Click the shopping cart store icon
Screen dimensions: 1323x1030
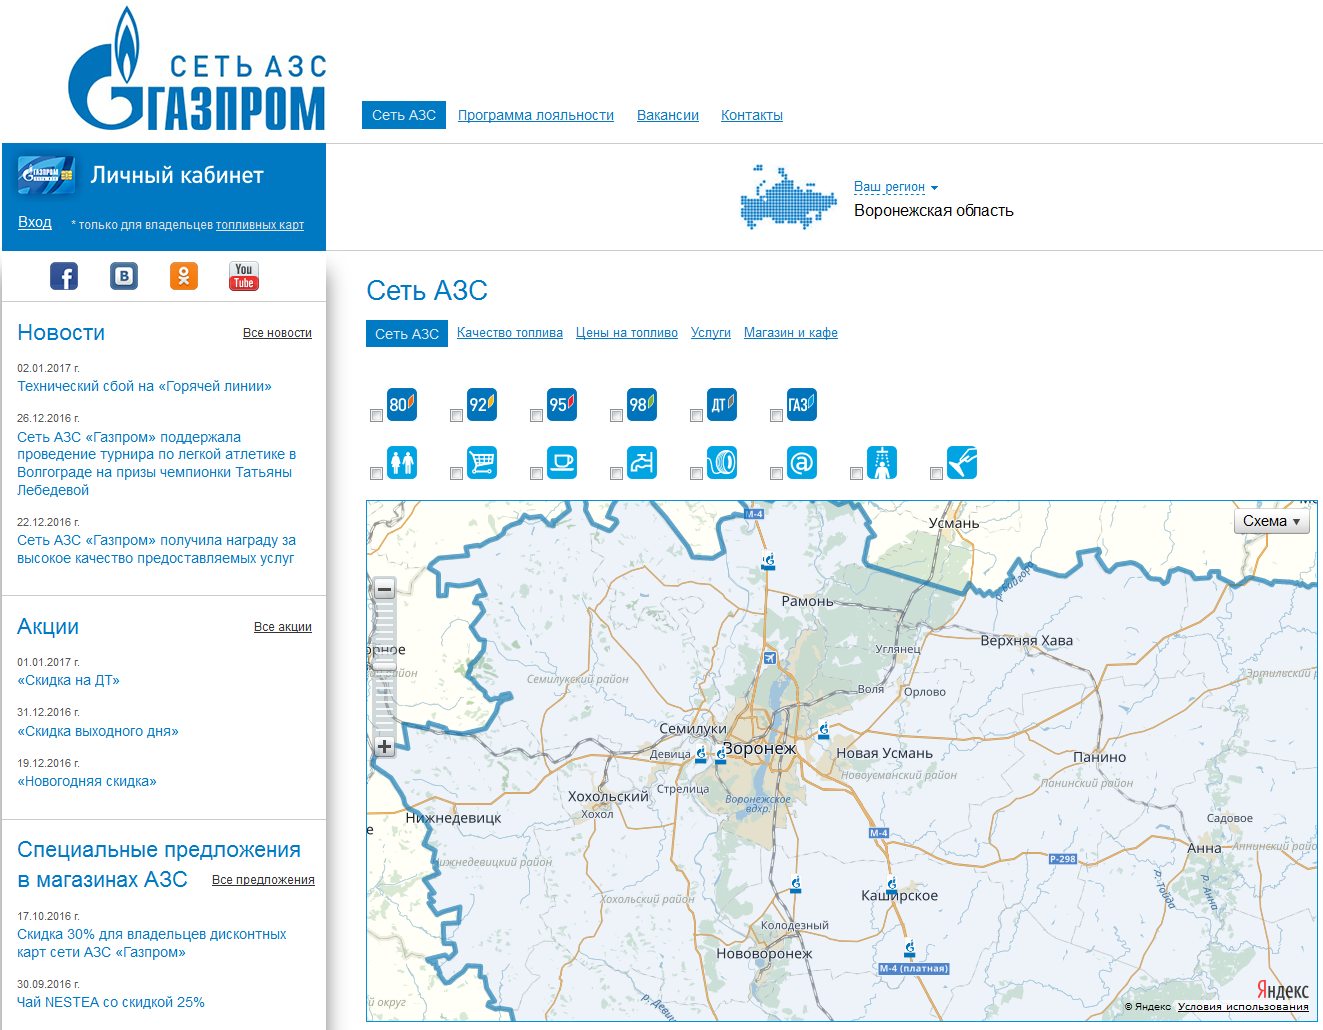point(482,462)
